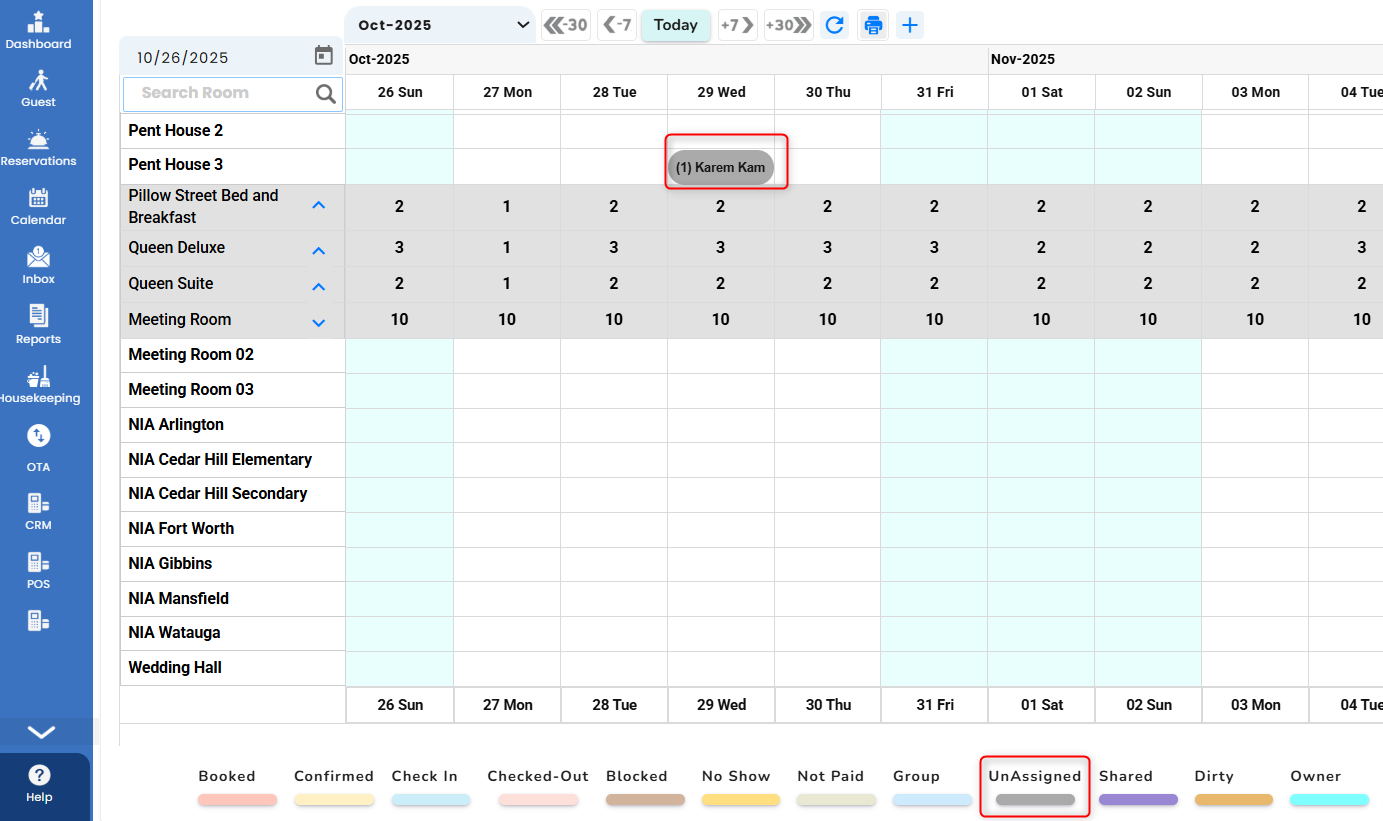
Task: Collapse Pillow Street Bed and Breakfast group
Action: coord(318,206)
